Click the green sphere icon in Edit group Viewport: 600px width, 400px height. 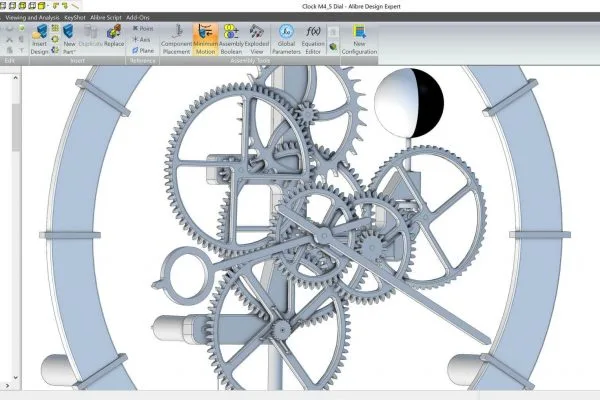21,28
